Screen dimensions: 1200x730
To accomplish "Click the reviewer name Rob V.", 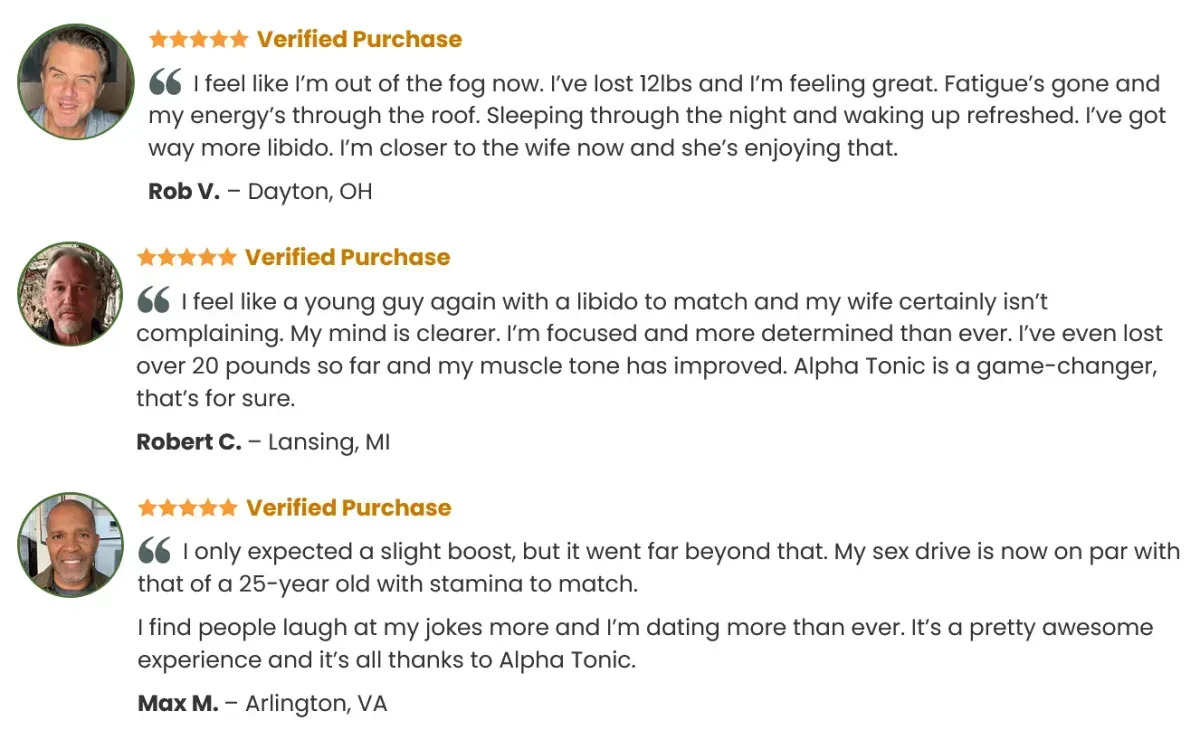I will point(183,191).
